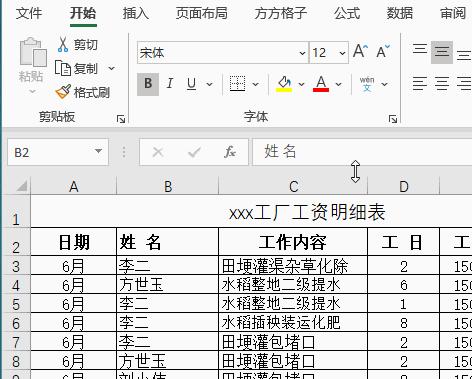This screenshot has width=472, height=379.
Task: Select column B header
Action: [168, 186]
